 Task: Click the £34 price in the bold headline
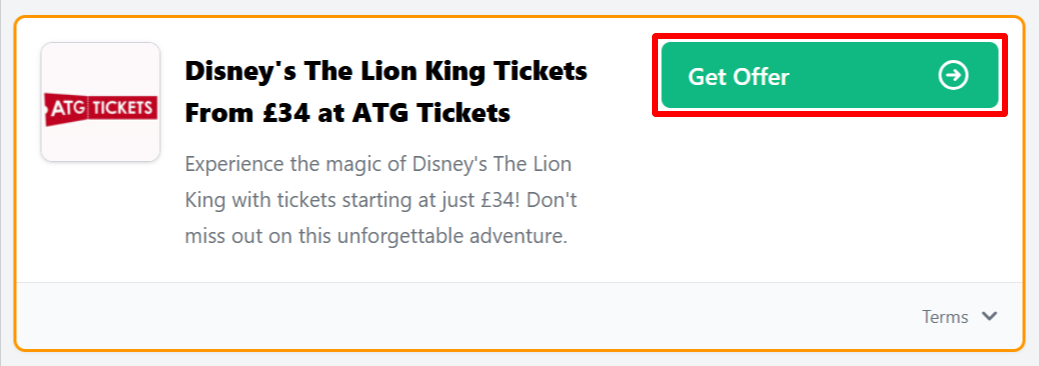tap(285, 113)
